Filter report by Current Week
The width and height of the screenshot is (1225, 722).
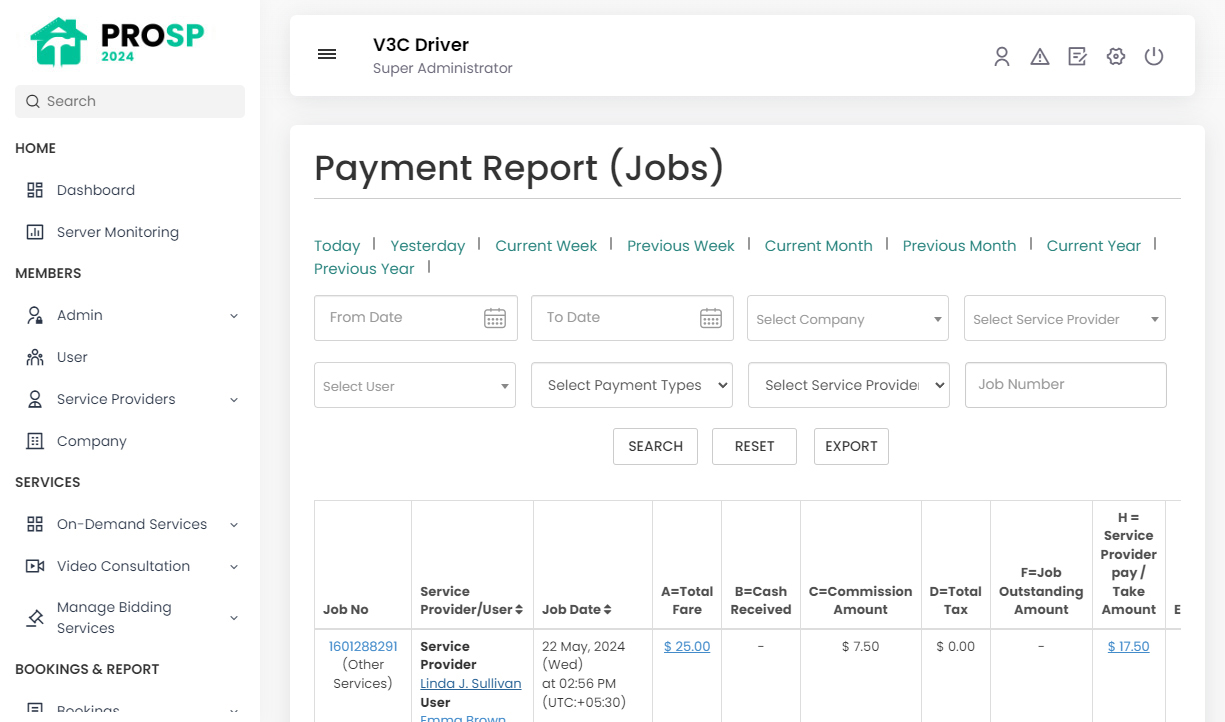(546, 246)
